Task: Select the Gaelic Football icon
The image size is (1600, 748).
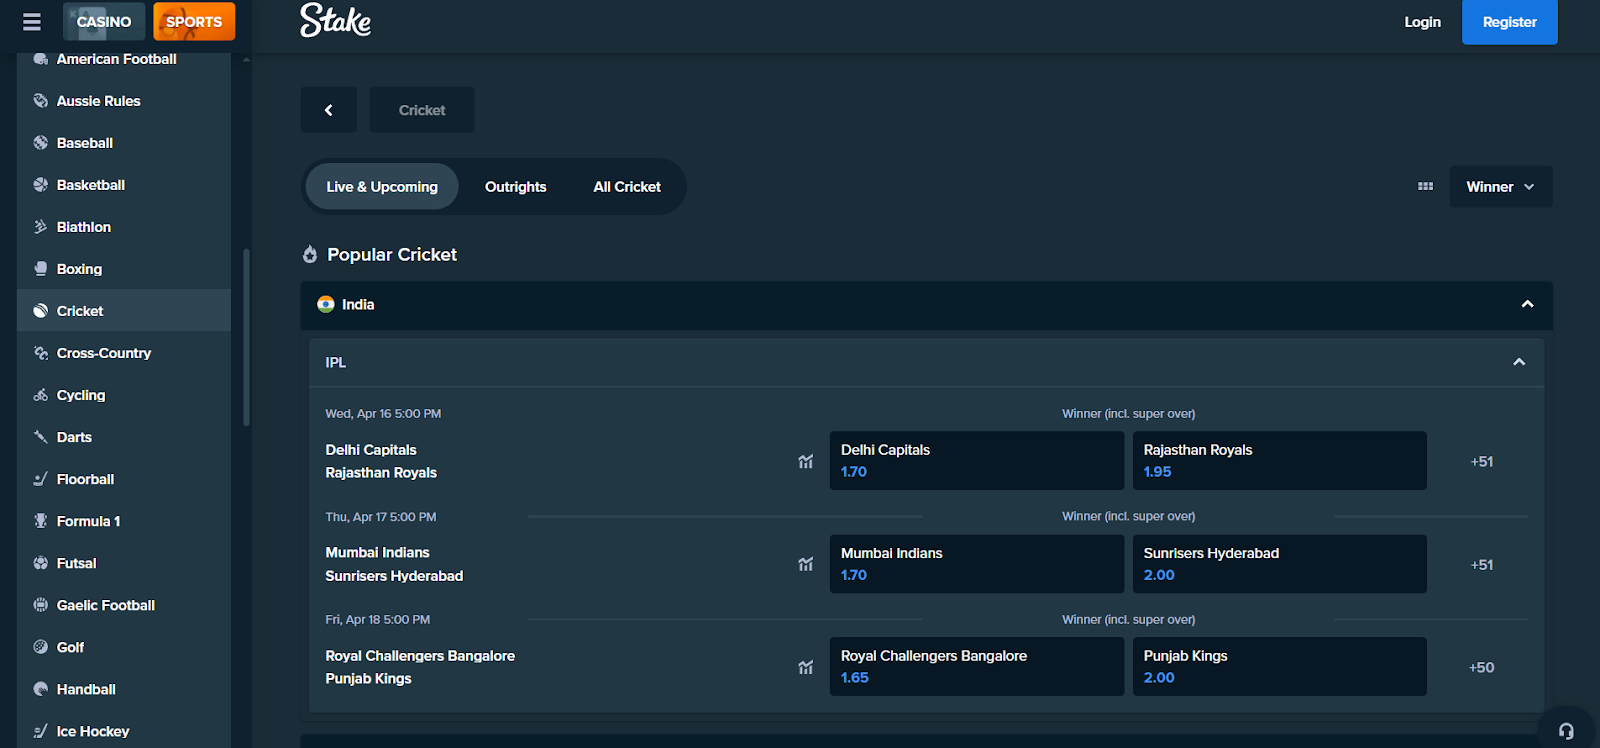Action: 40,605
